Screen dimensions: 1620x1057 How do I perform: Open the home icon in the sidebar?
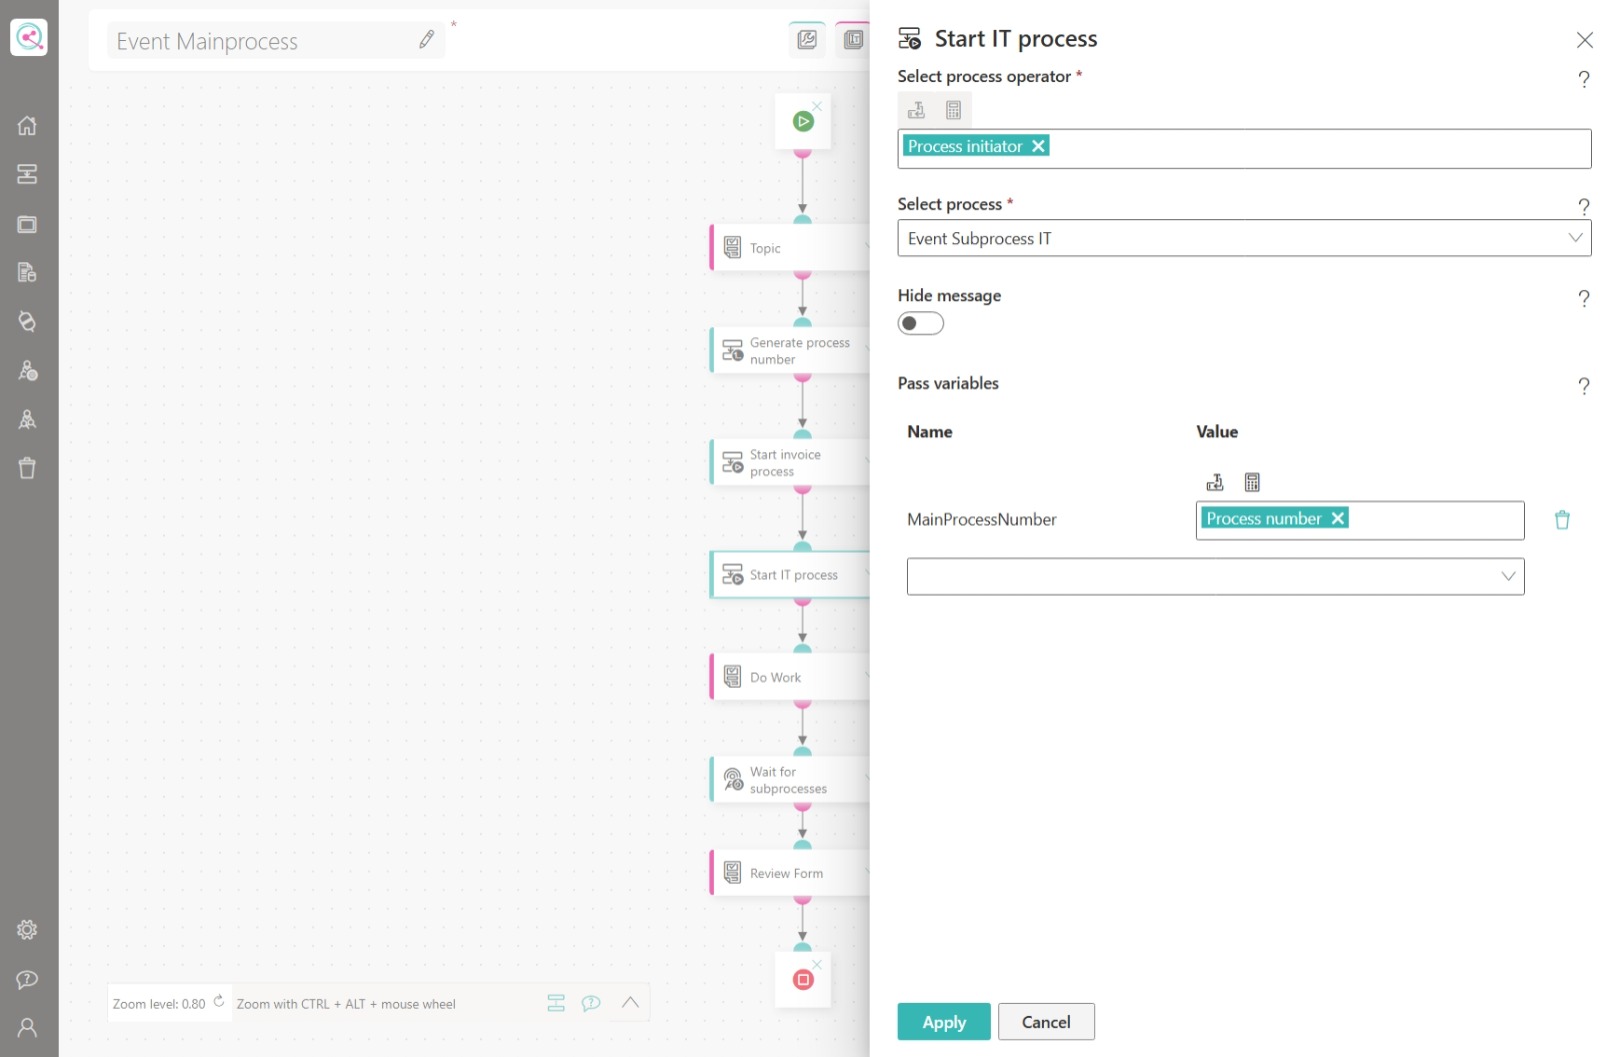click(x=27, y=125)
